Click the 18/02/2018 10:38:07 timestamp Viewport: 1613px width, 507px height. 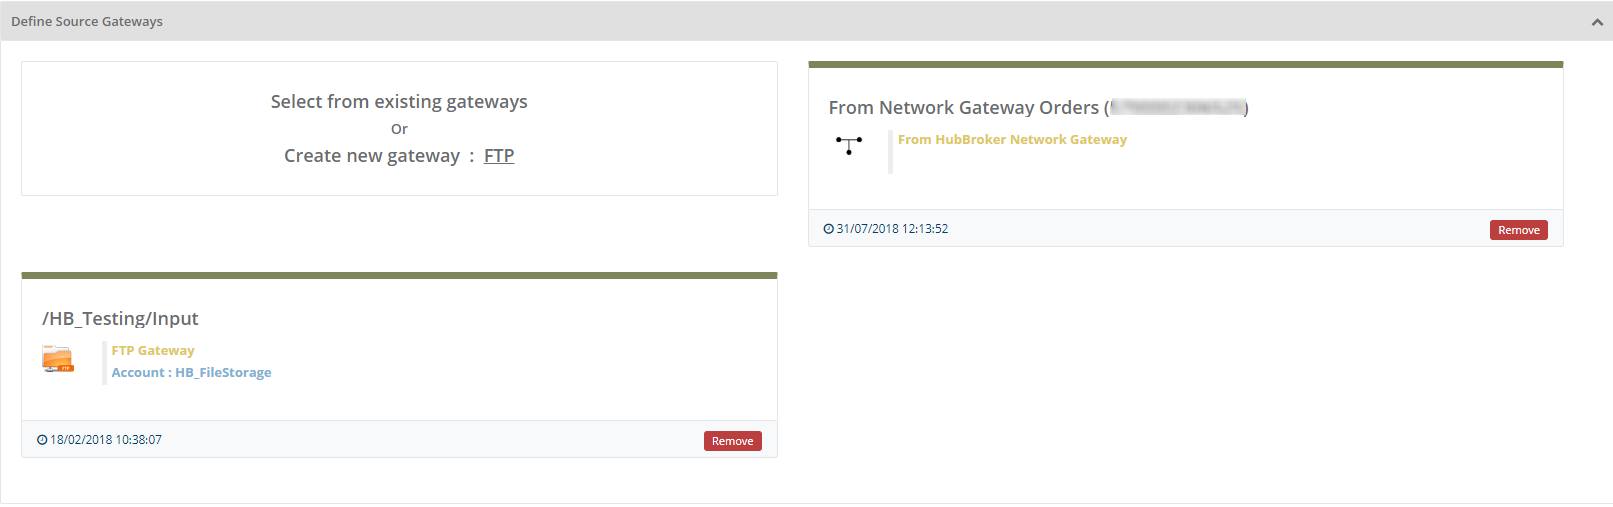[106, 440]
